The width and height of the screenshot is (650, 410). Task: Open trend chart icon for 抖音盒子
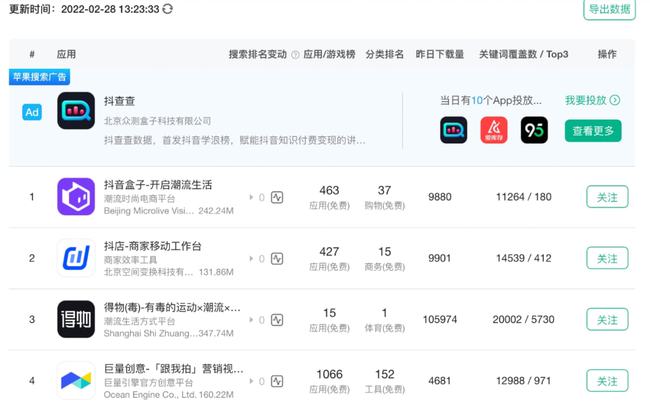pyautogui.click(x=277, y=197)
